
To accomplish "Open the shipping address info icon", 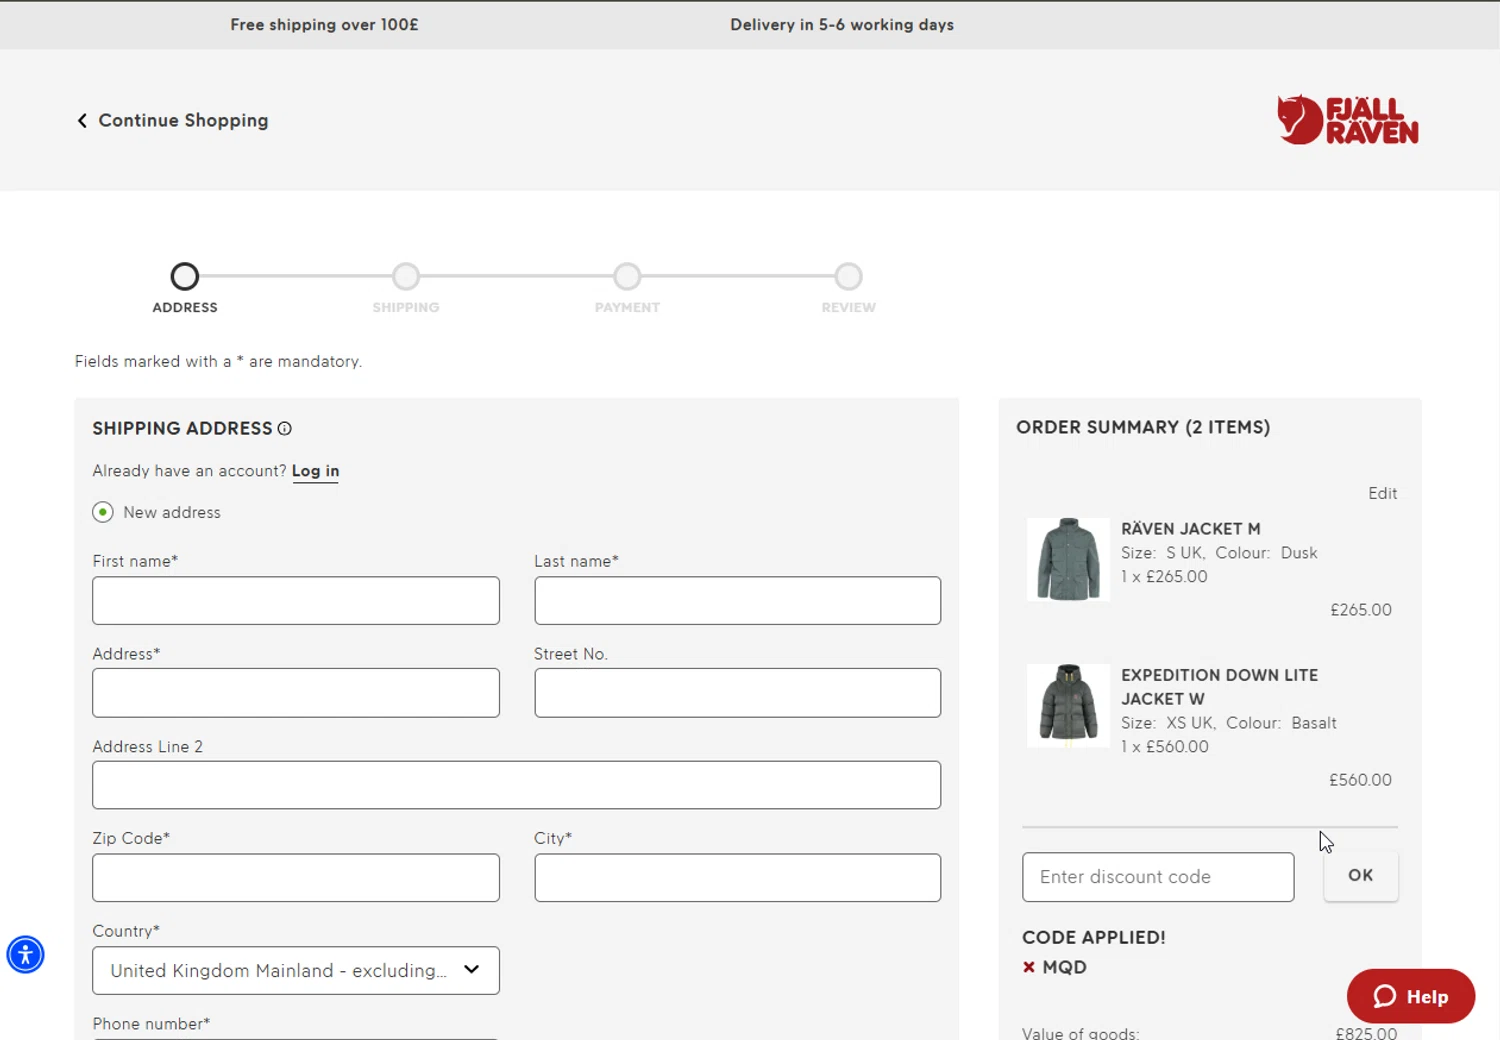I will 285,429.
